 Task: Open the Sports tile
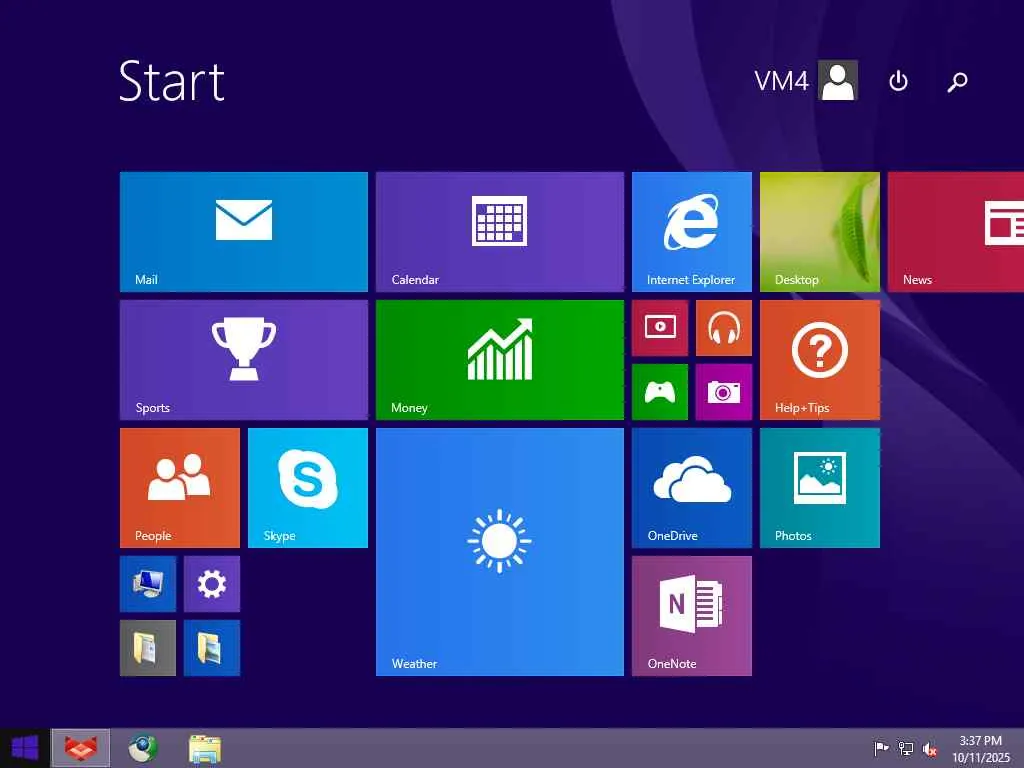coord(244,360)
